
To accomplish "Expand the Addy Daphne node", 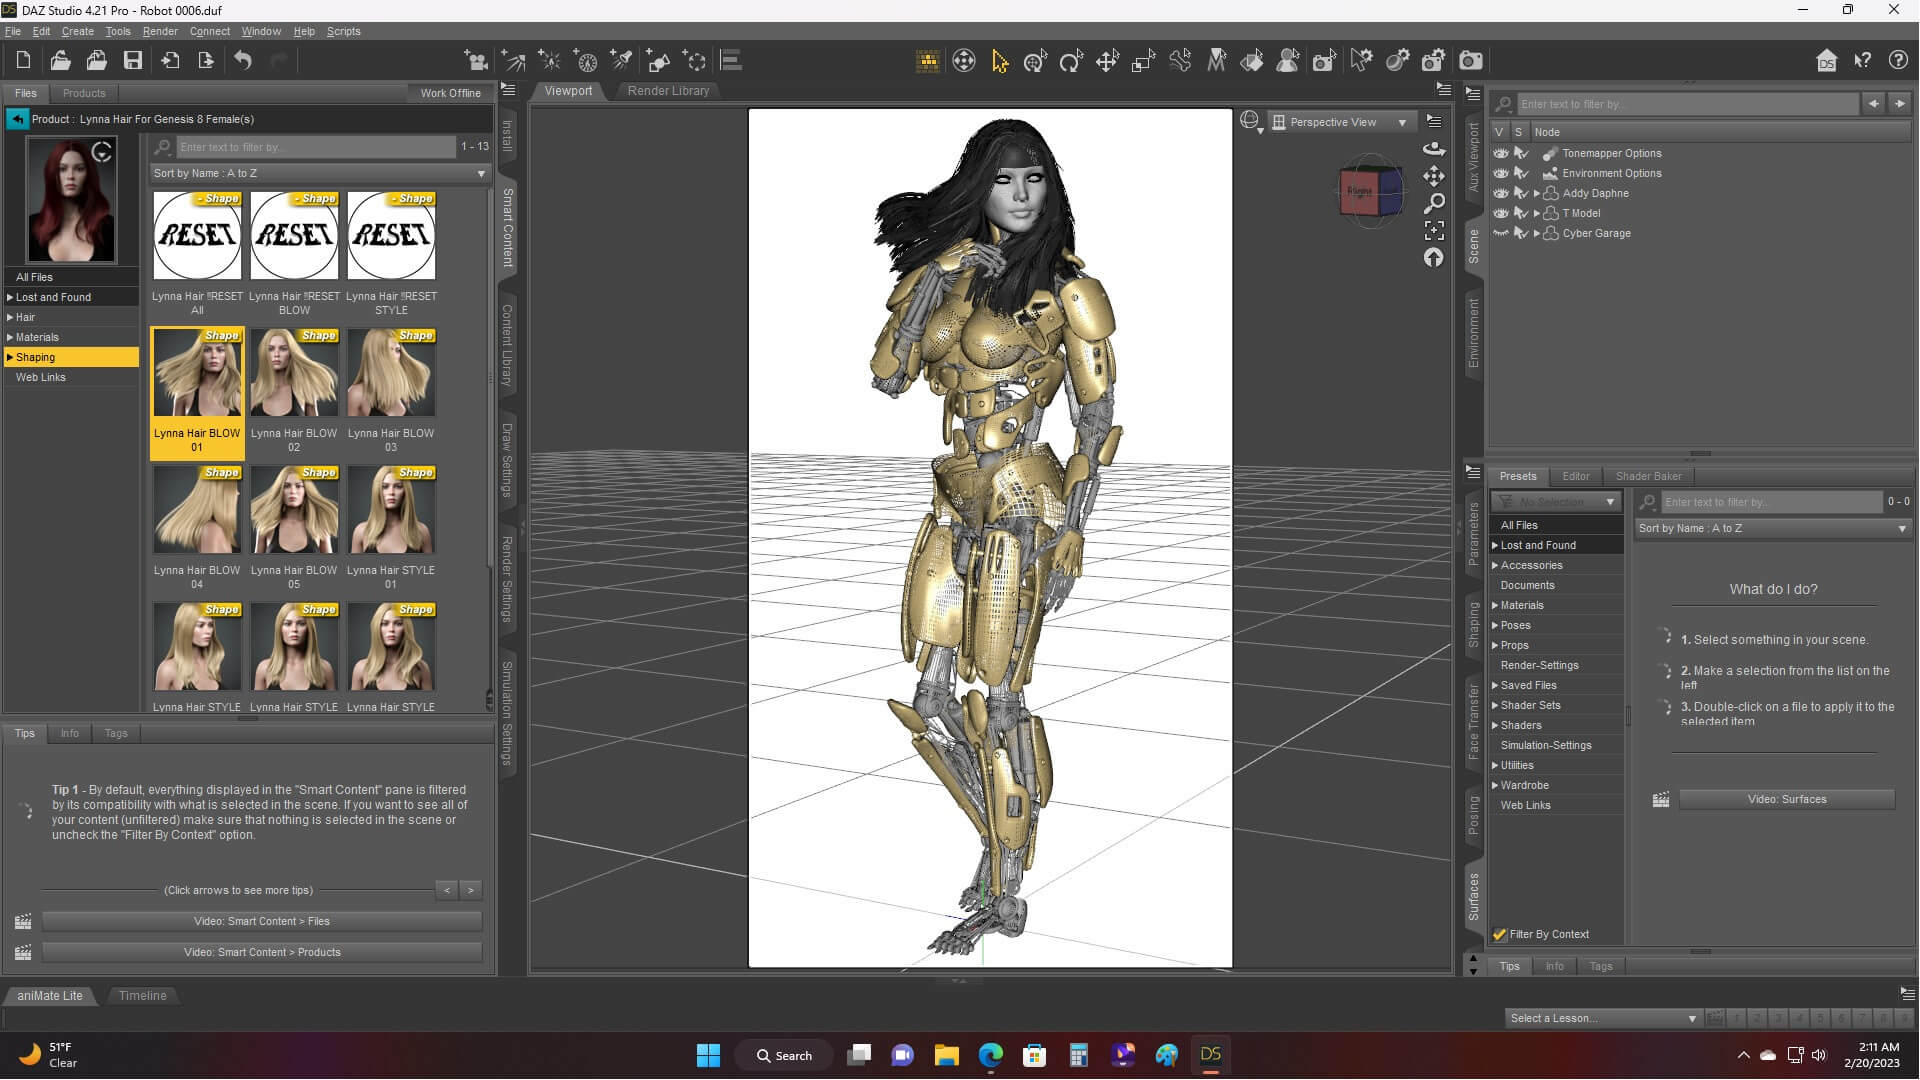I will (1536, 194).
